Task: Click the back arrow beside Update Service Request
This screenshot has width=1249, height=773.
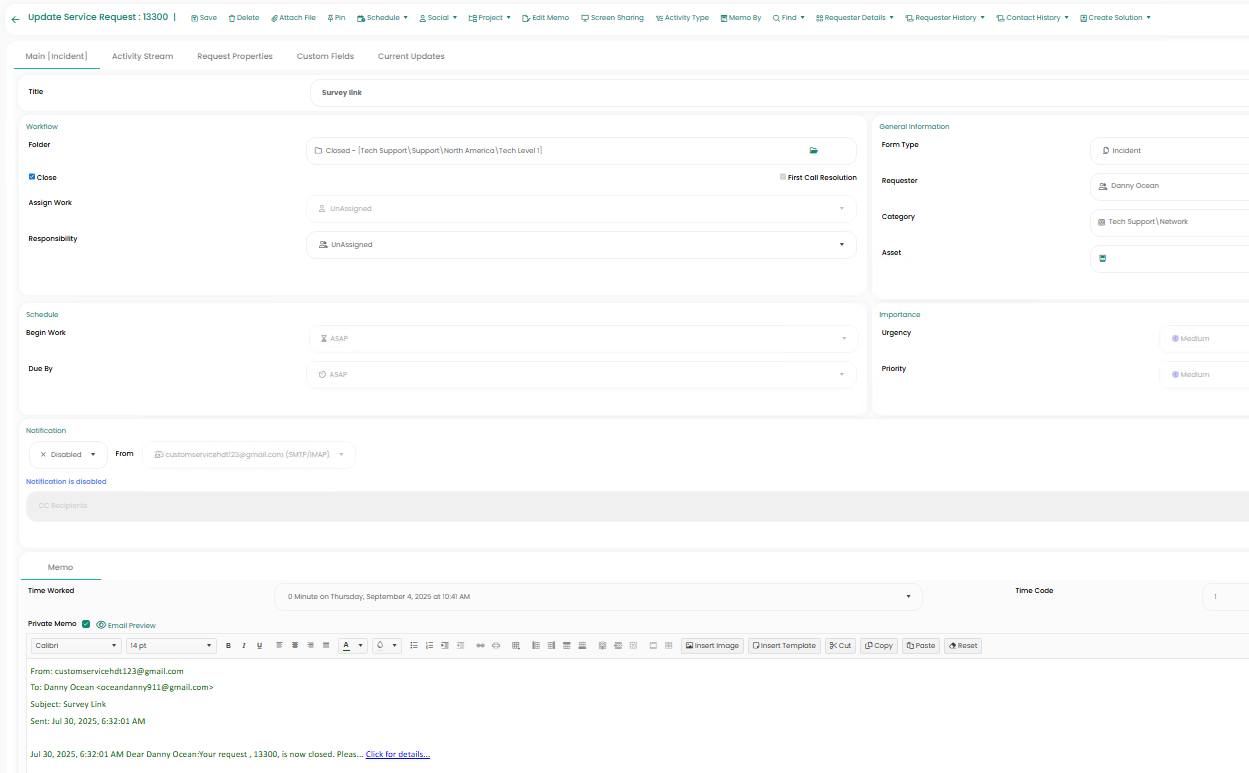Action: tap(15, 19)
